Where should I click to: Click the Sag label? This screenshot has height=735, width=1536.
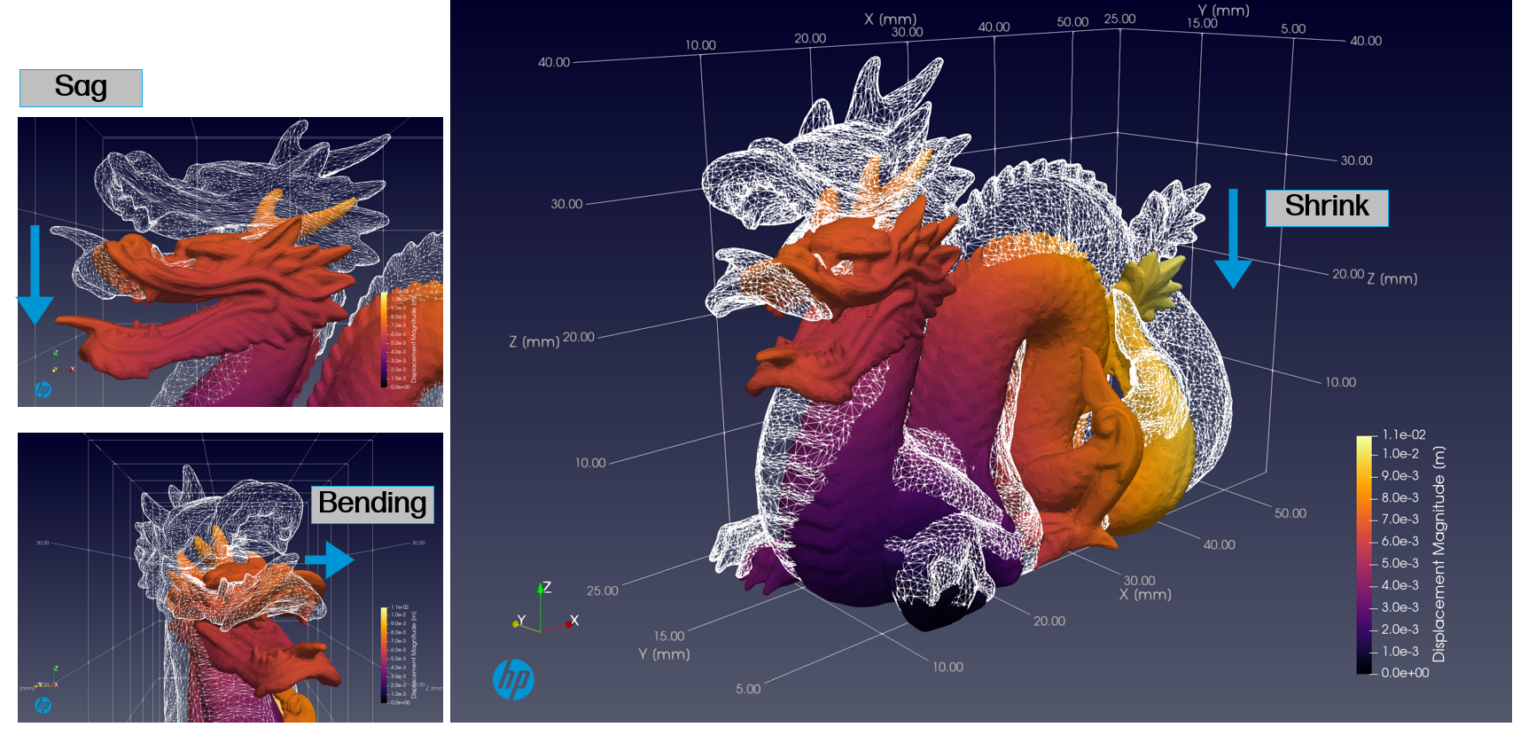coord(79,87)
